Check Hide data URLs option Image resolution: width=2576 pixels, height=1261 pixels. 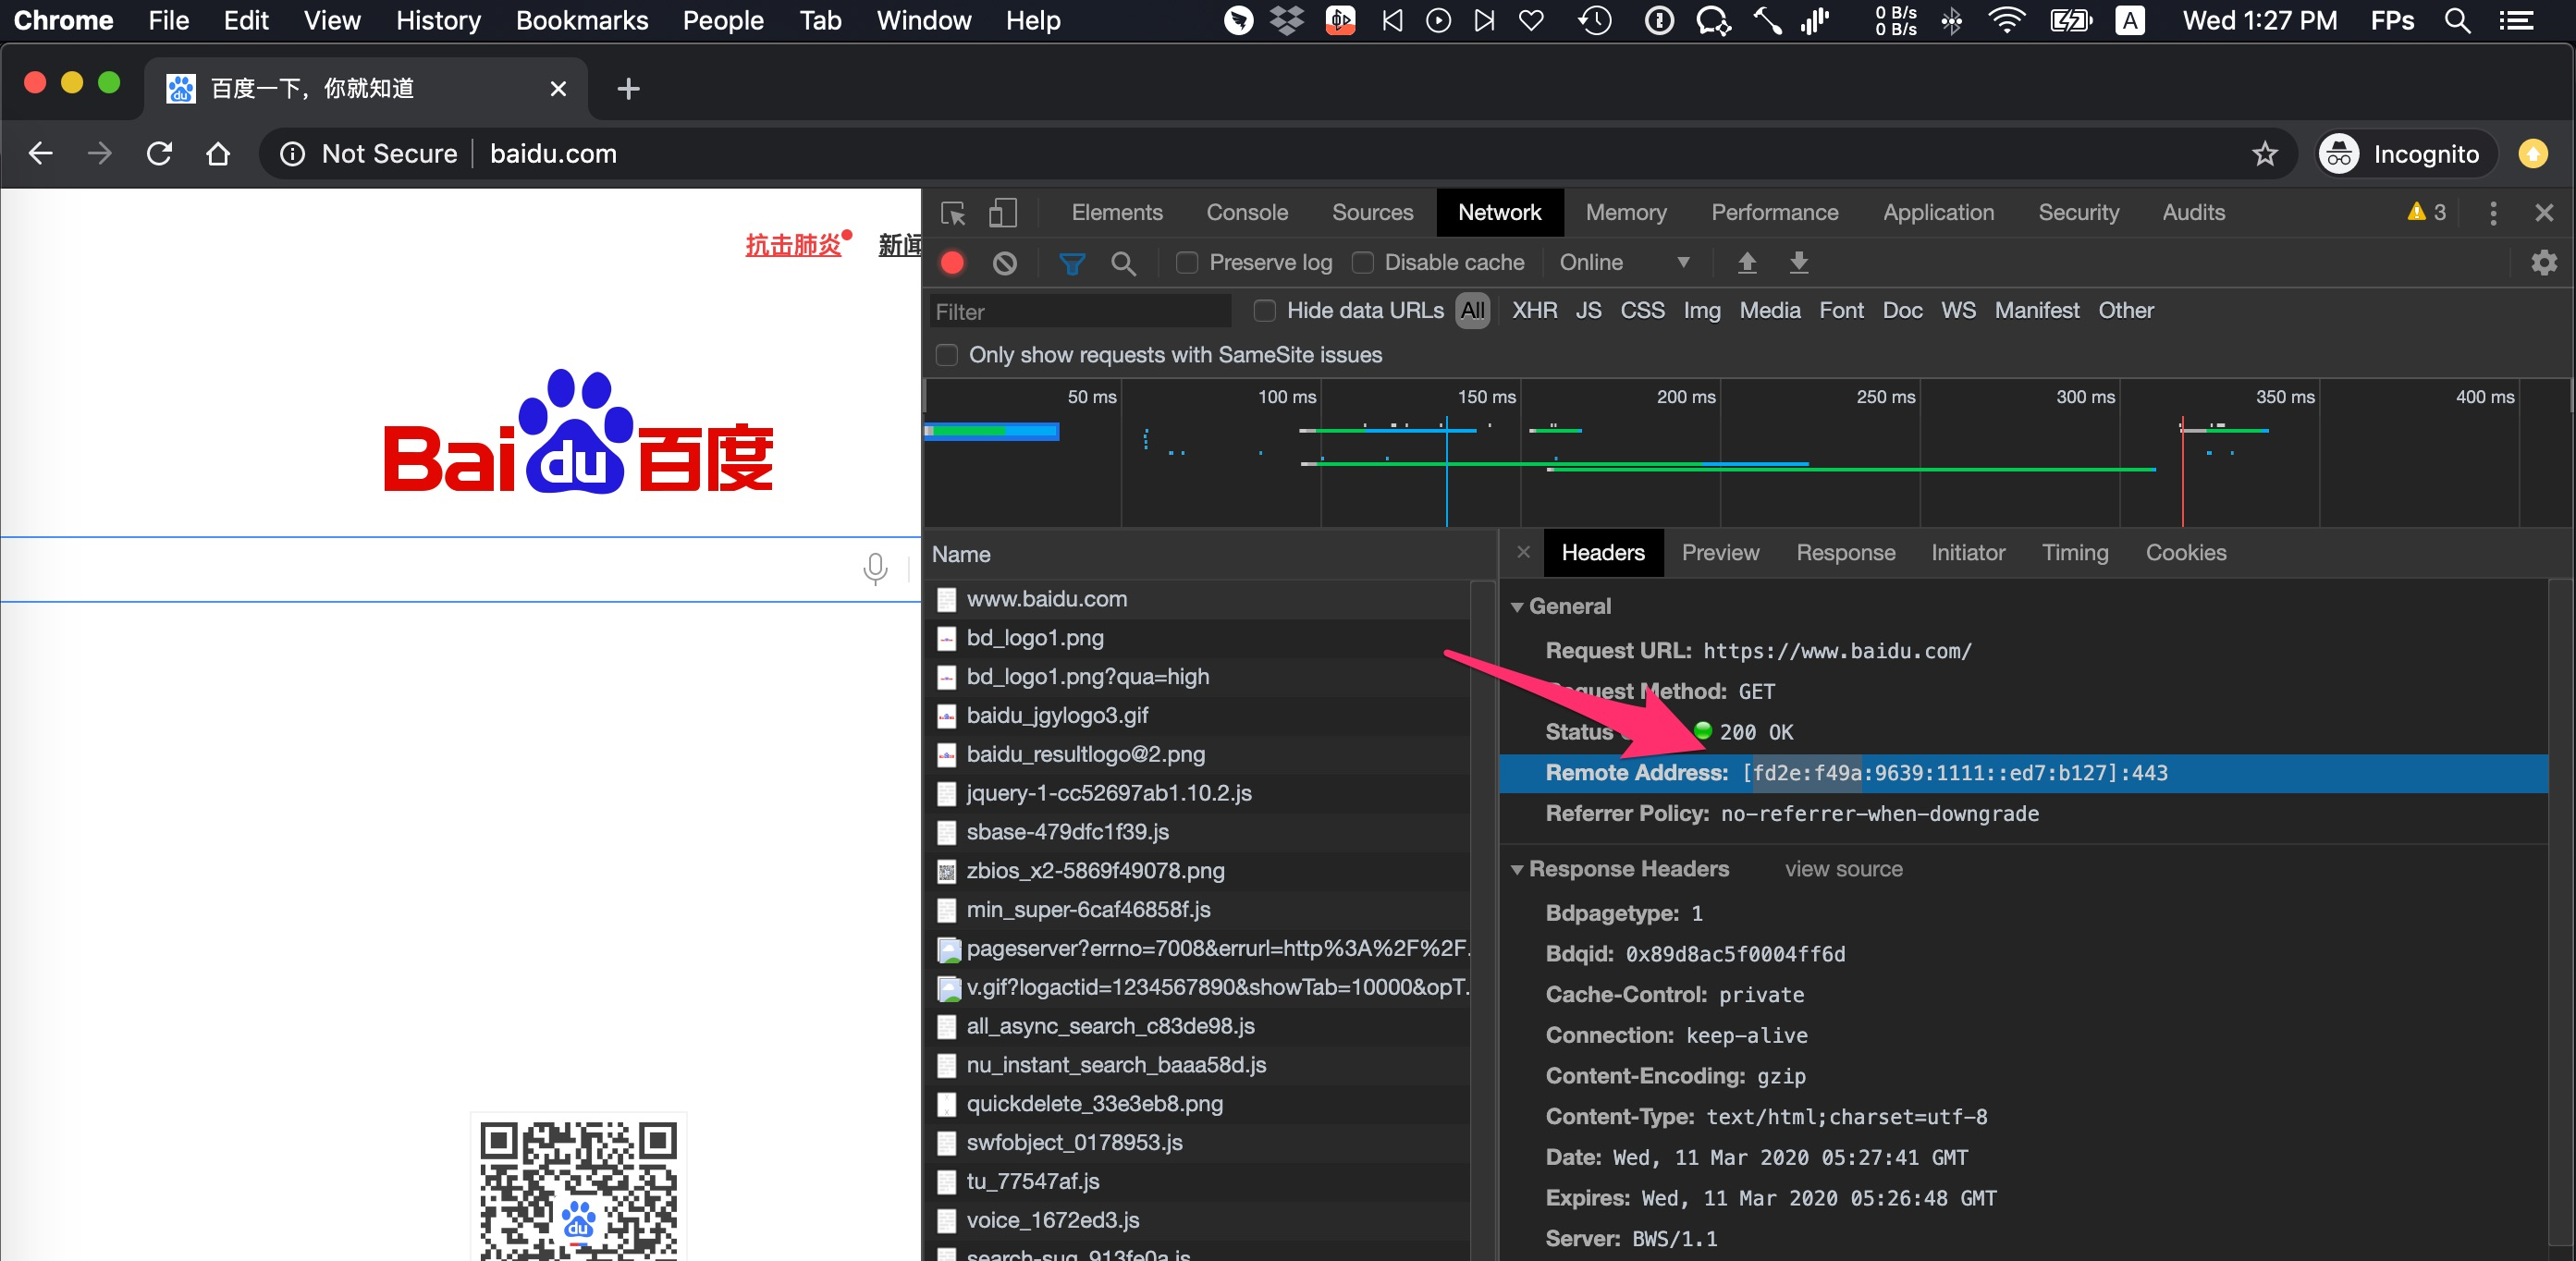coord(1265,311)
